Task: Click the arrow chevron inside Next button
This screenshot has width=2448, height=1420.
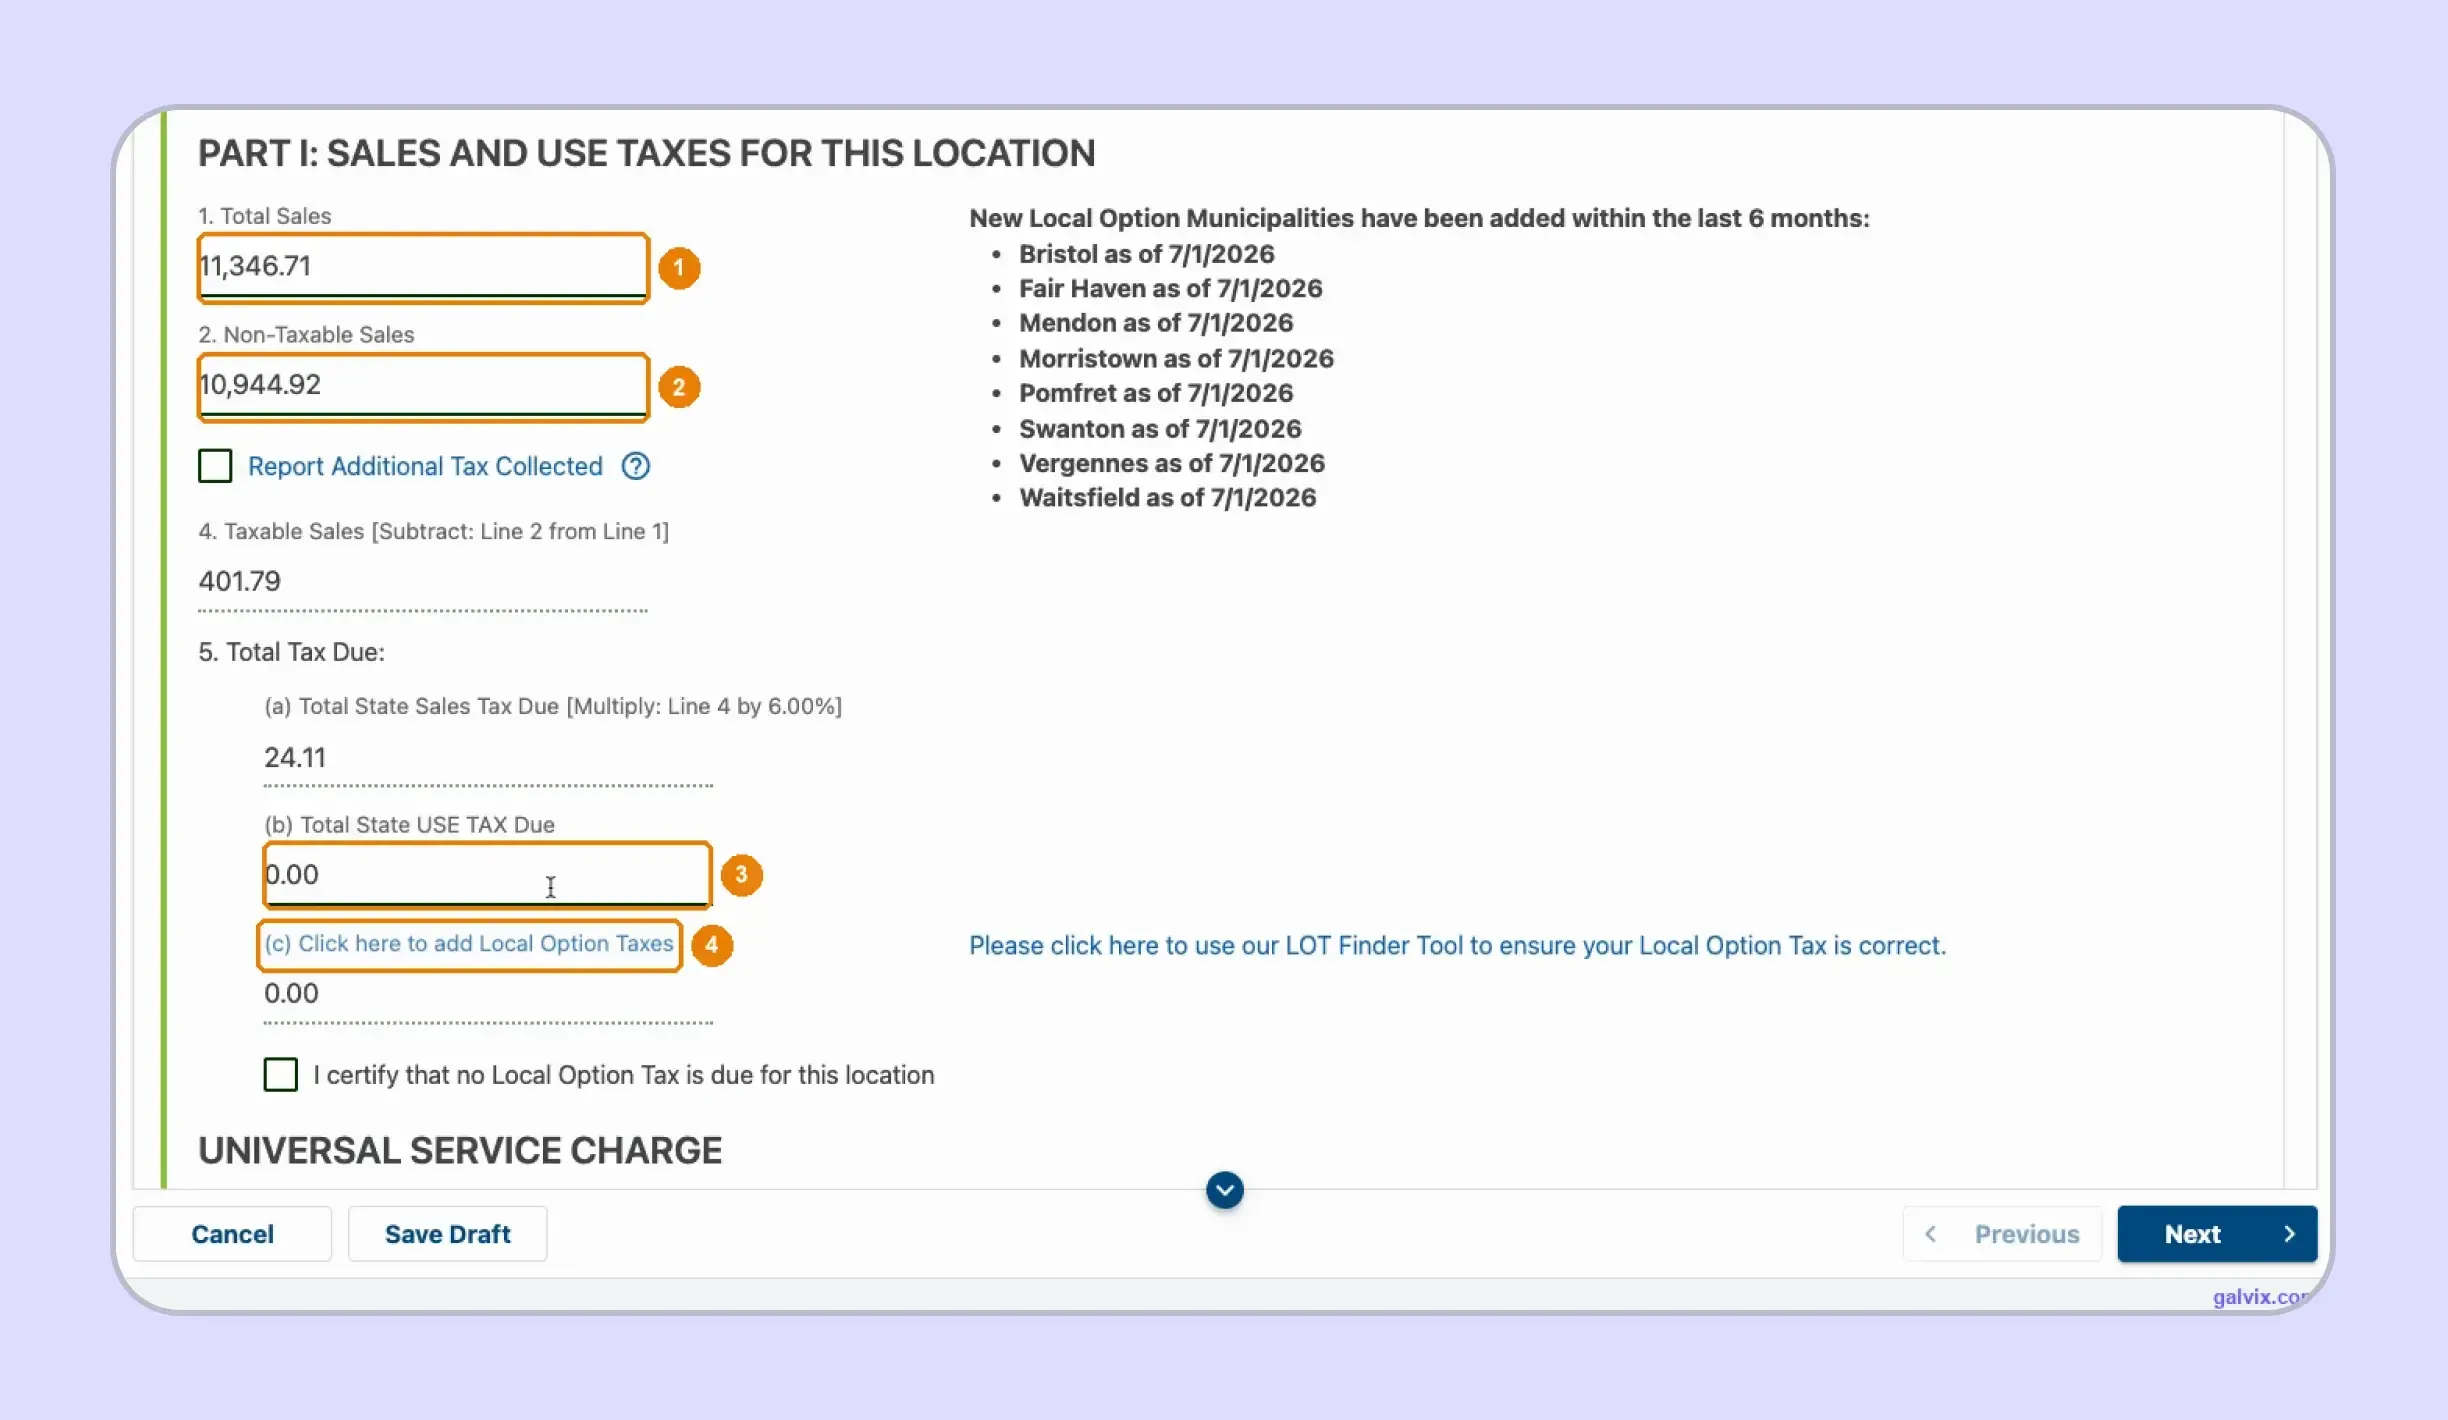Action: coord(2289,1234)
